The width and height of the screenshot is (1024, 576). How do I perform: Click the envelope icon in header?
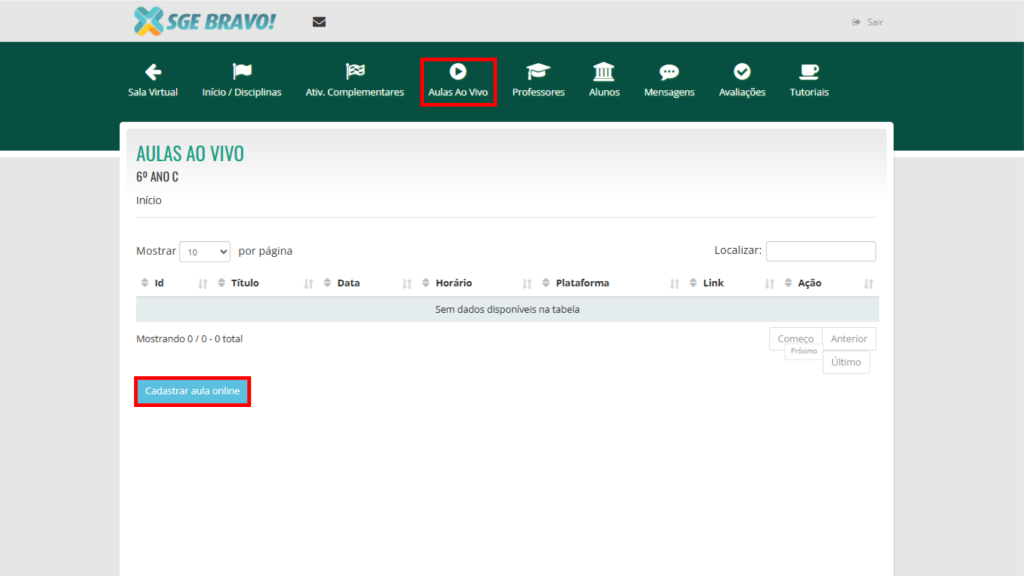[x=319, y=22]
